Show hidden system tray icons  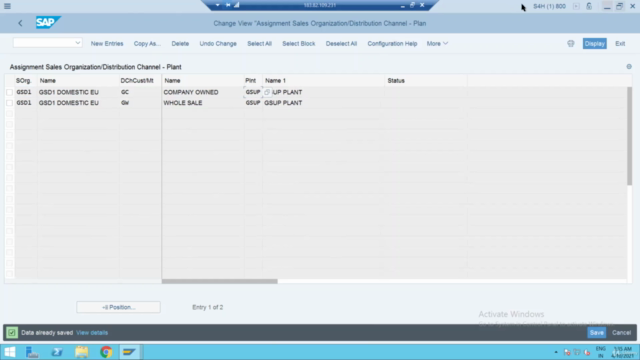(x=556, y=352)
